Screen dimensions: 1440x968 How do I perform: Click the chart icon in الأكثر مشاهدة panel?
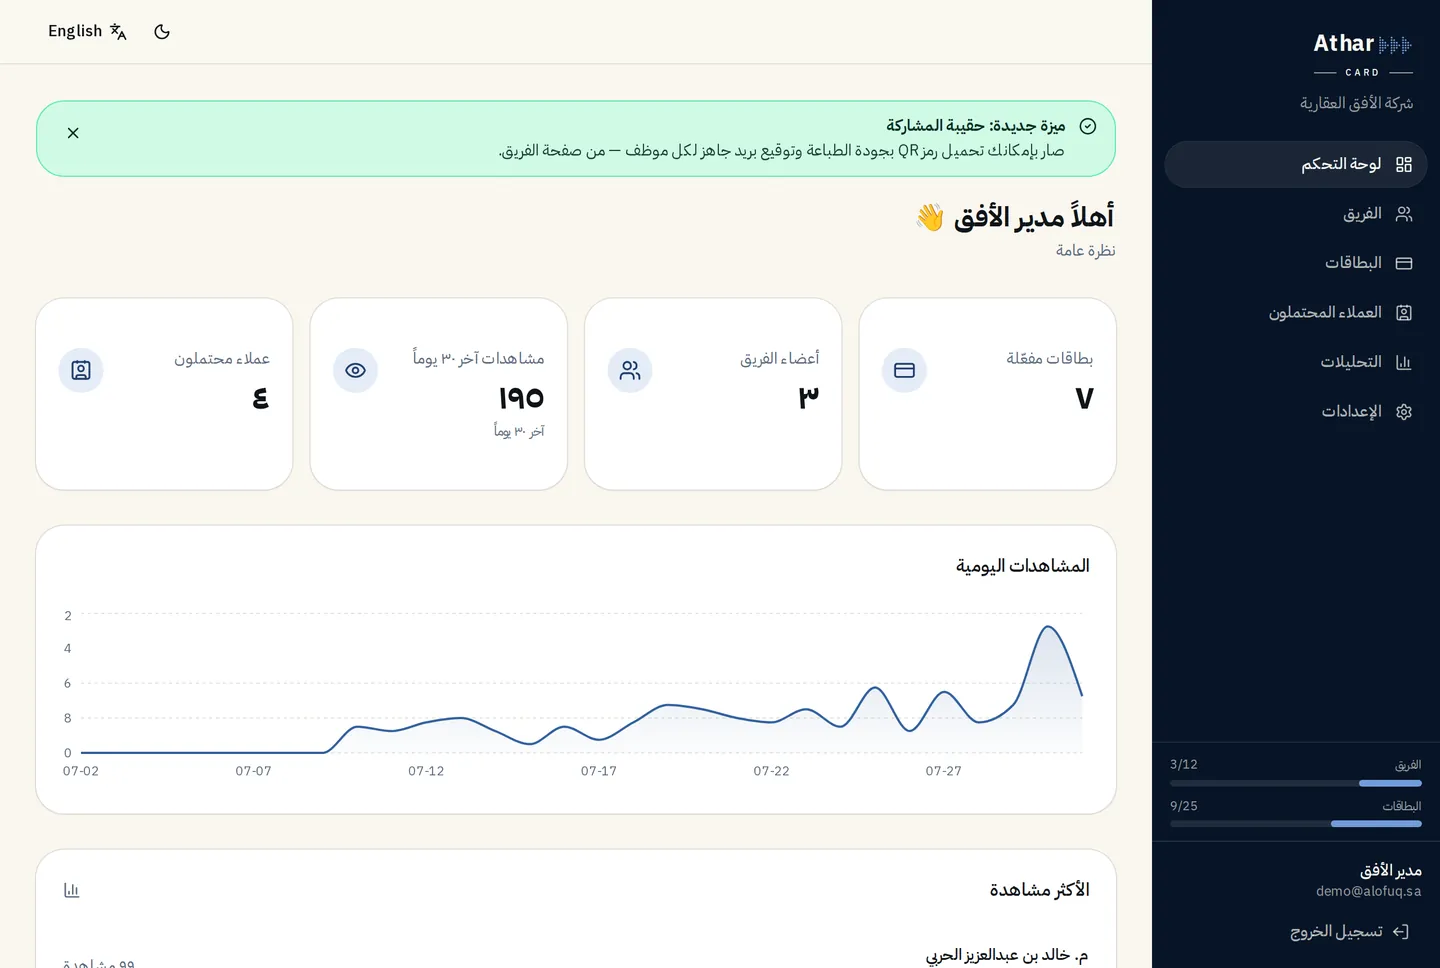click(71, 890)
